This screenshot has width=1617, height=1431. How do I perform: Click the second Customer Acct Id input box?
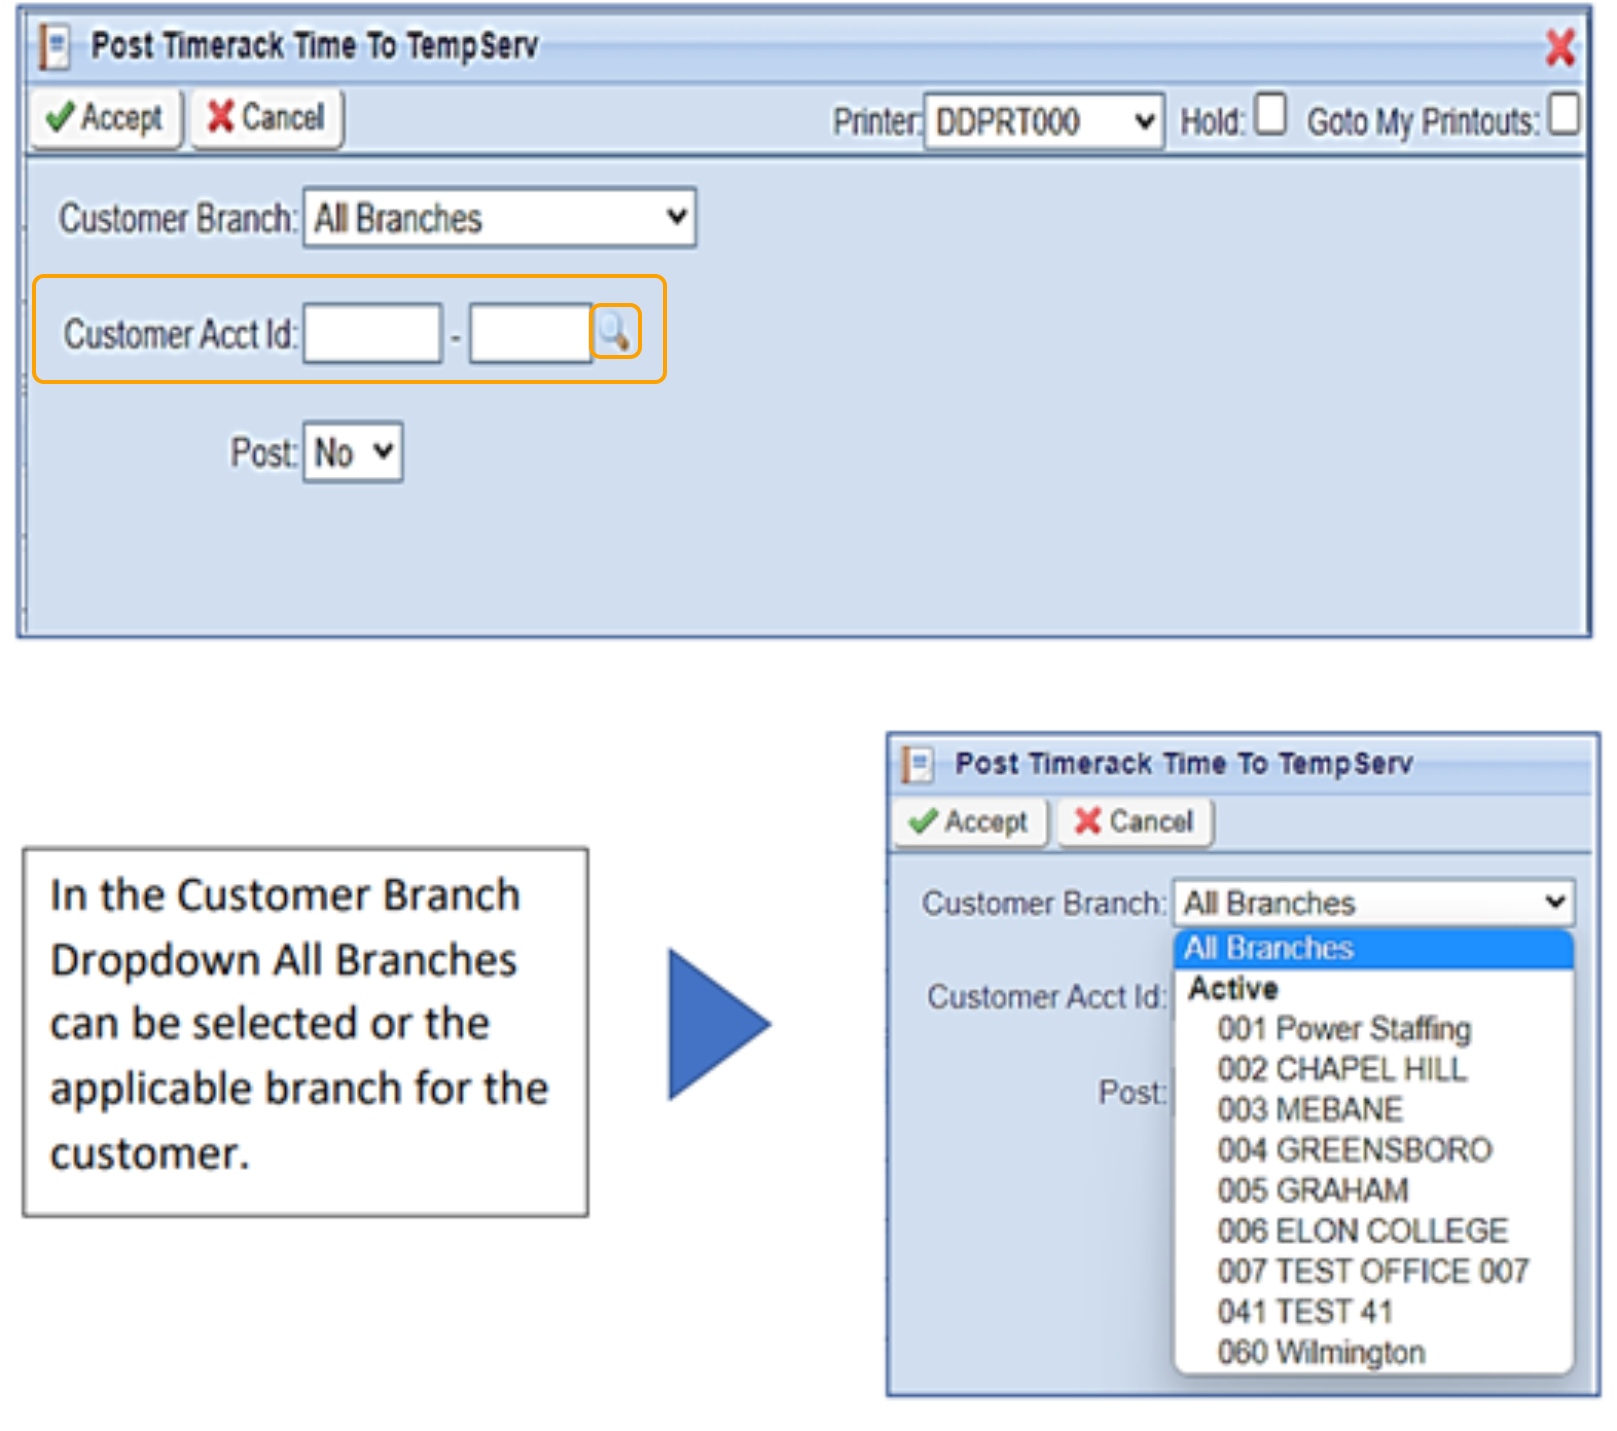[531, 333]
